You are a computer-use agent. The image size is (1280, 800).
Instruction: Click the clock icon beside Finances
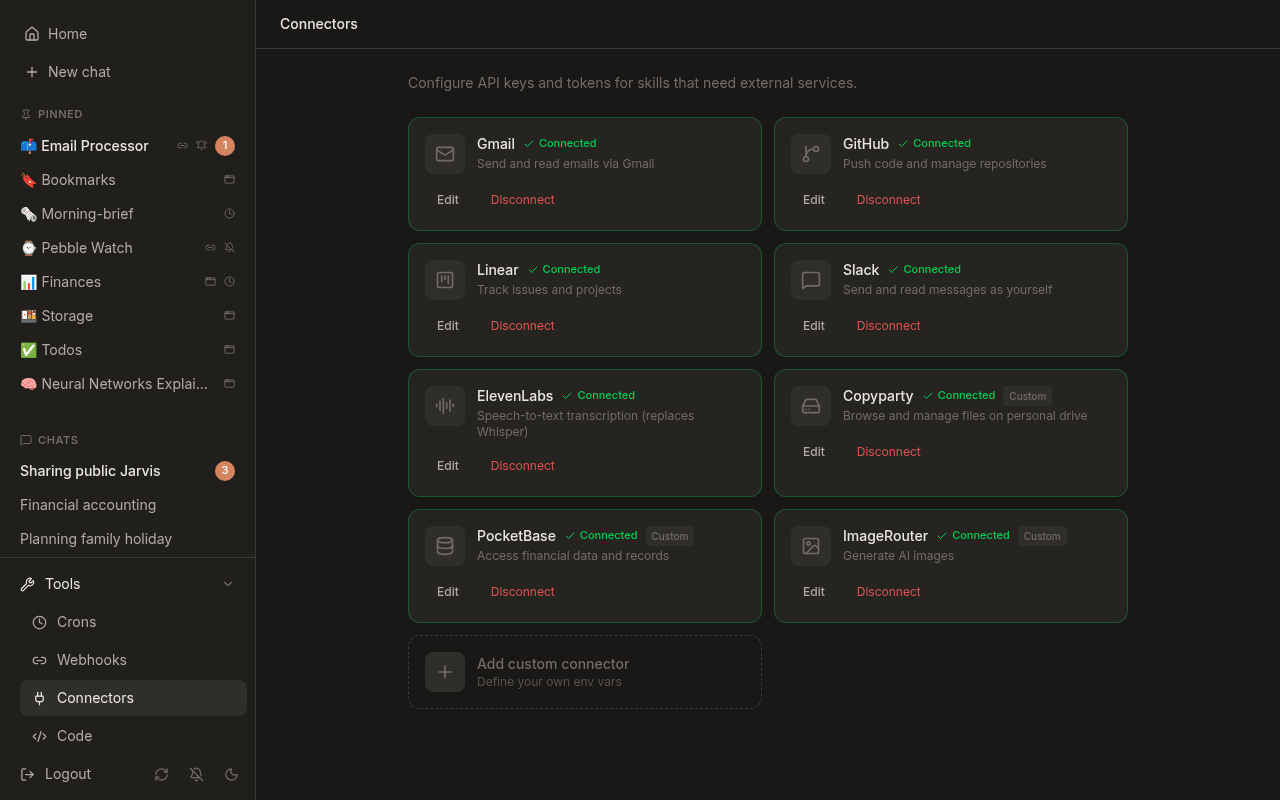(229, 282)
